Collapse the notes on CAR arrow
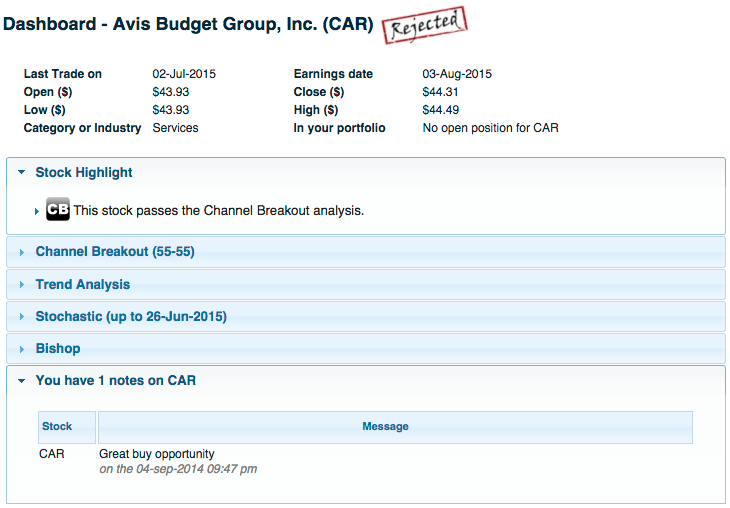The height and width of the screenshot is (508, 730). [x=21, y=381]
